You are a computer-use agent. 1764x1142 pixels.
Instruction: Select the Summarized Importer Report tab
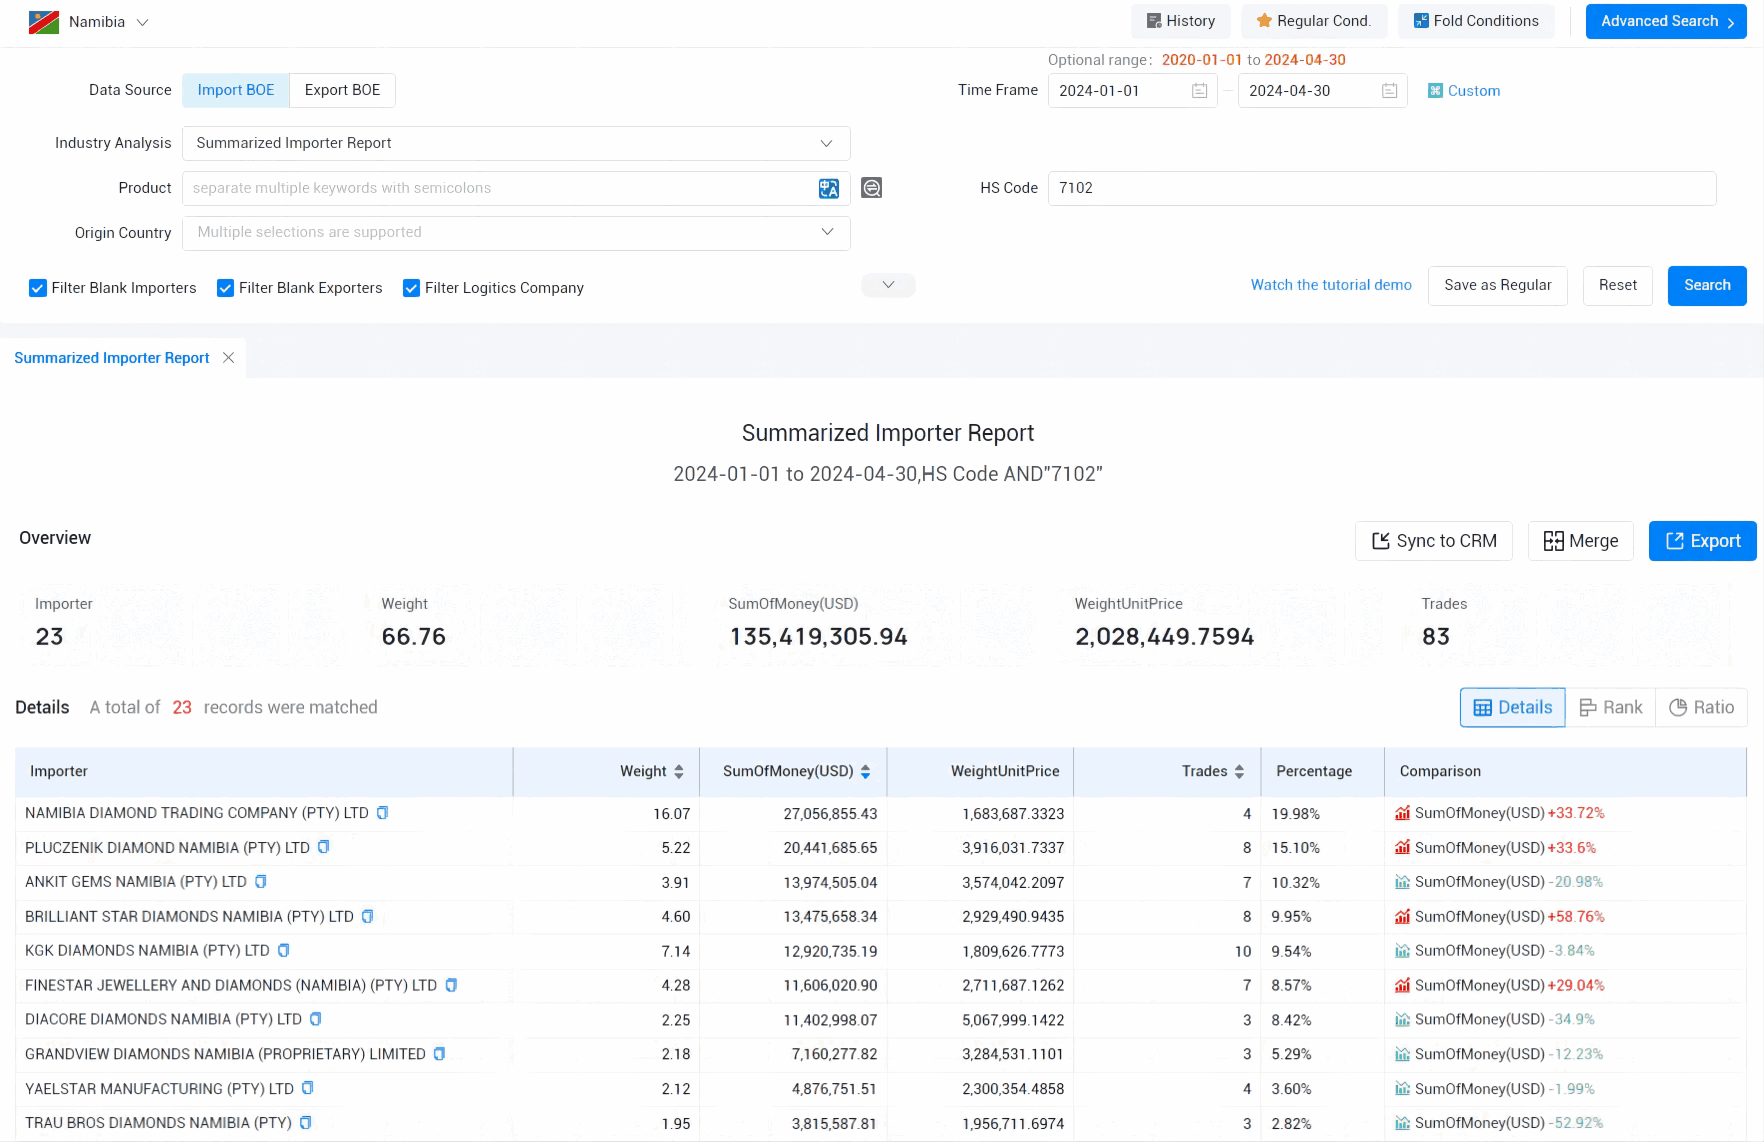112,358
